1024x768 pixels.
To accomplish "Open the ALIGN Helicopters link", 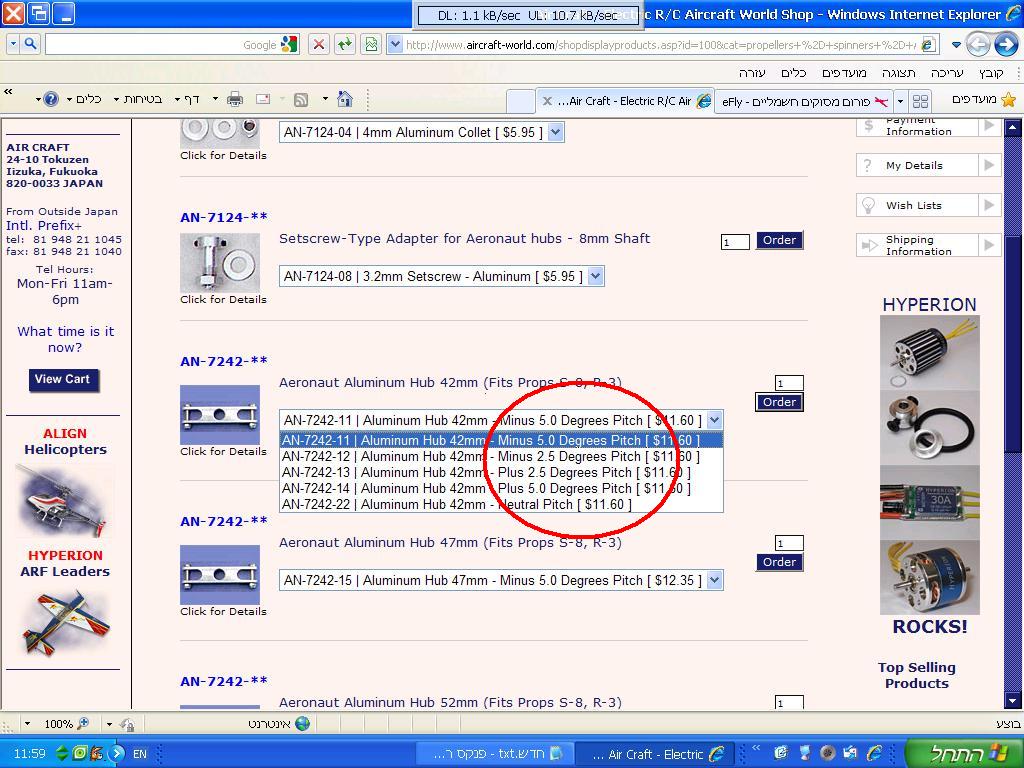I will click(x=65, y=441).
